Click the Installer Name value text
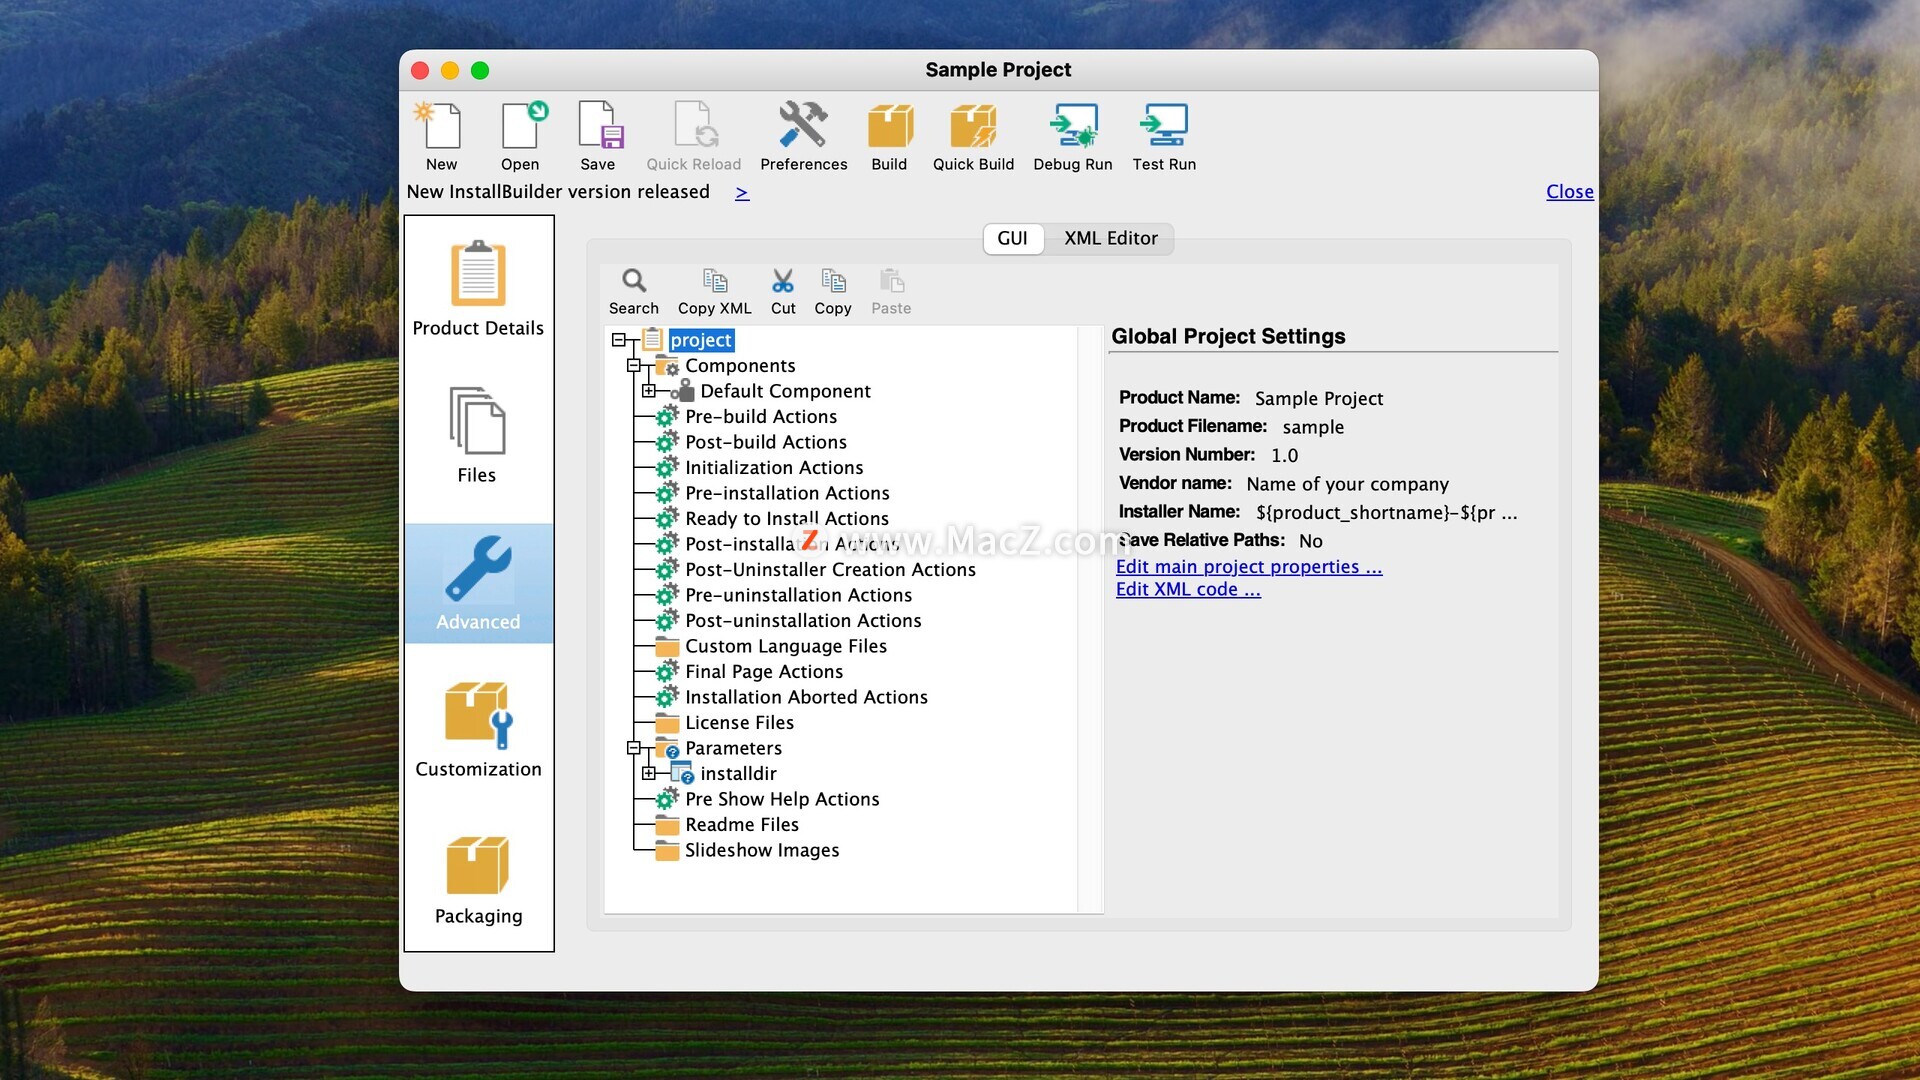This screenshot has height=1080, width=1920. (x=1386, y=513)
